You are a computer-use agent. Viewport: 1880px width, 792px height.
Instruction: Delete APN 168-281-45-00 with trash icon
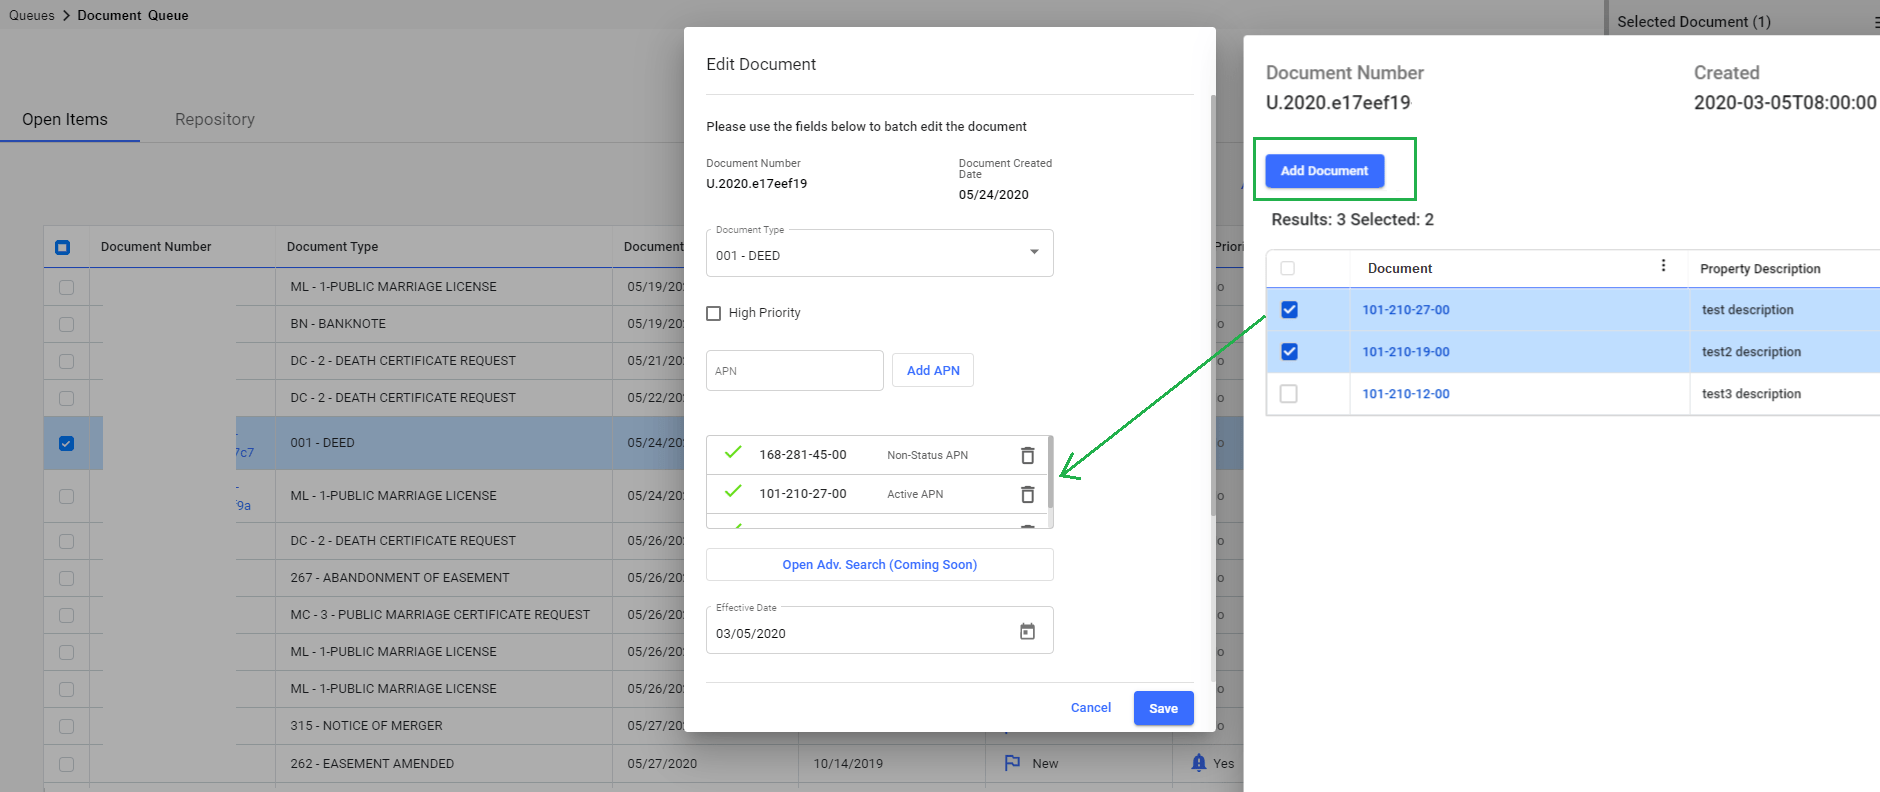click(x=1027, y=455)
